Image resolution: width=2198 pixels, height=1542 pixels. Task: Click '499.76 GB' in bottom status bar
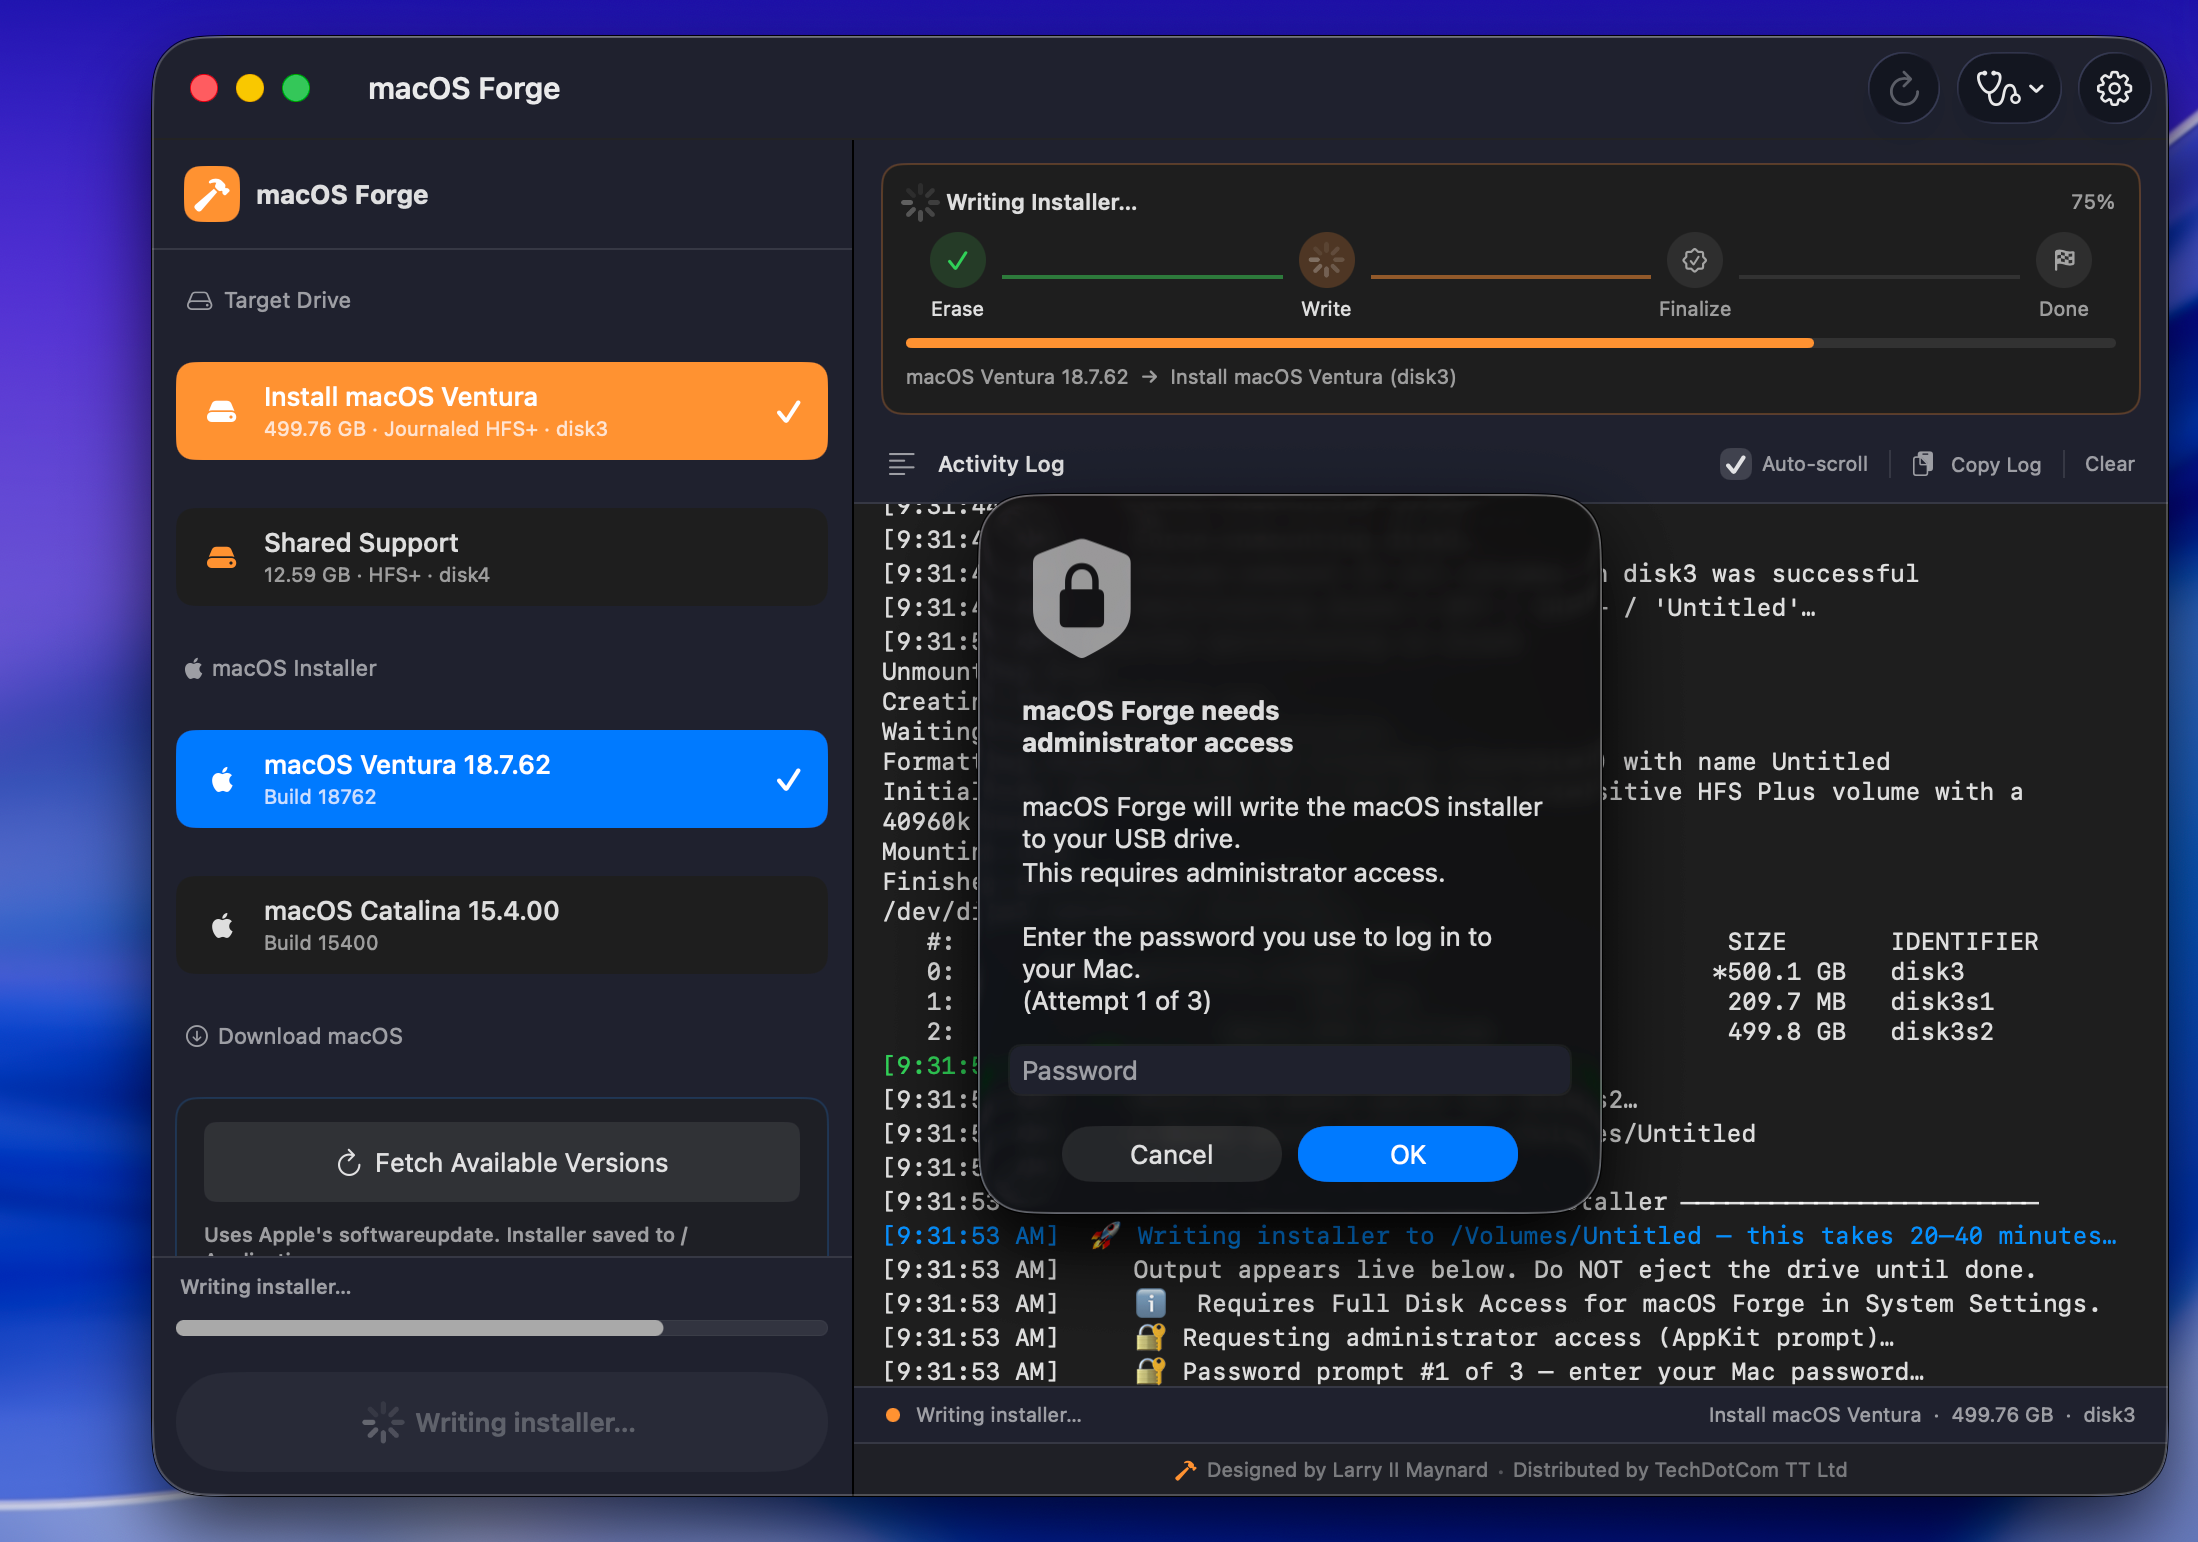click(2002, 1415)
